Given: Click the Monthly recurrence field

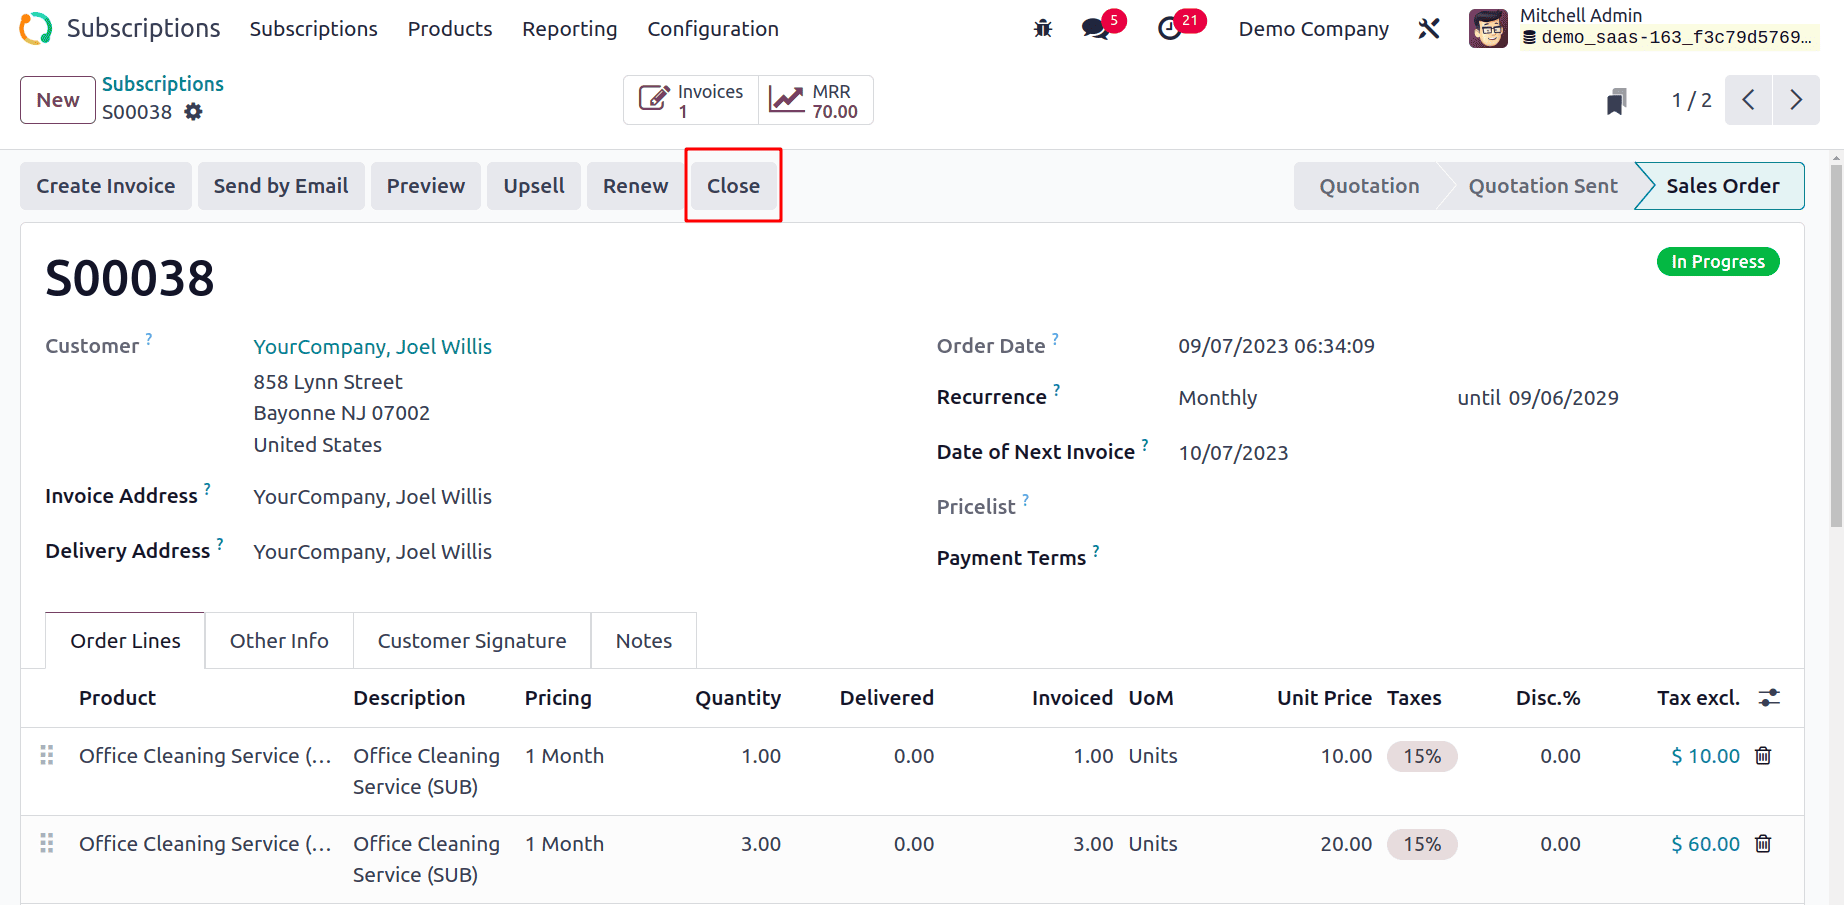Looking at the screenshot, I should tap(1217, 398).
